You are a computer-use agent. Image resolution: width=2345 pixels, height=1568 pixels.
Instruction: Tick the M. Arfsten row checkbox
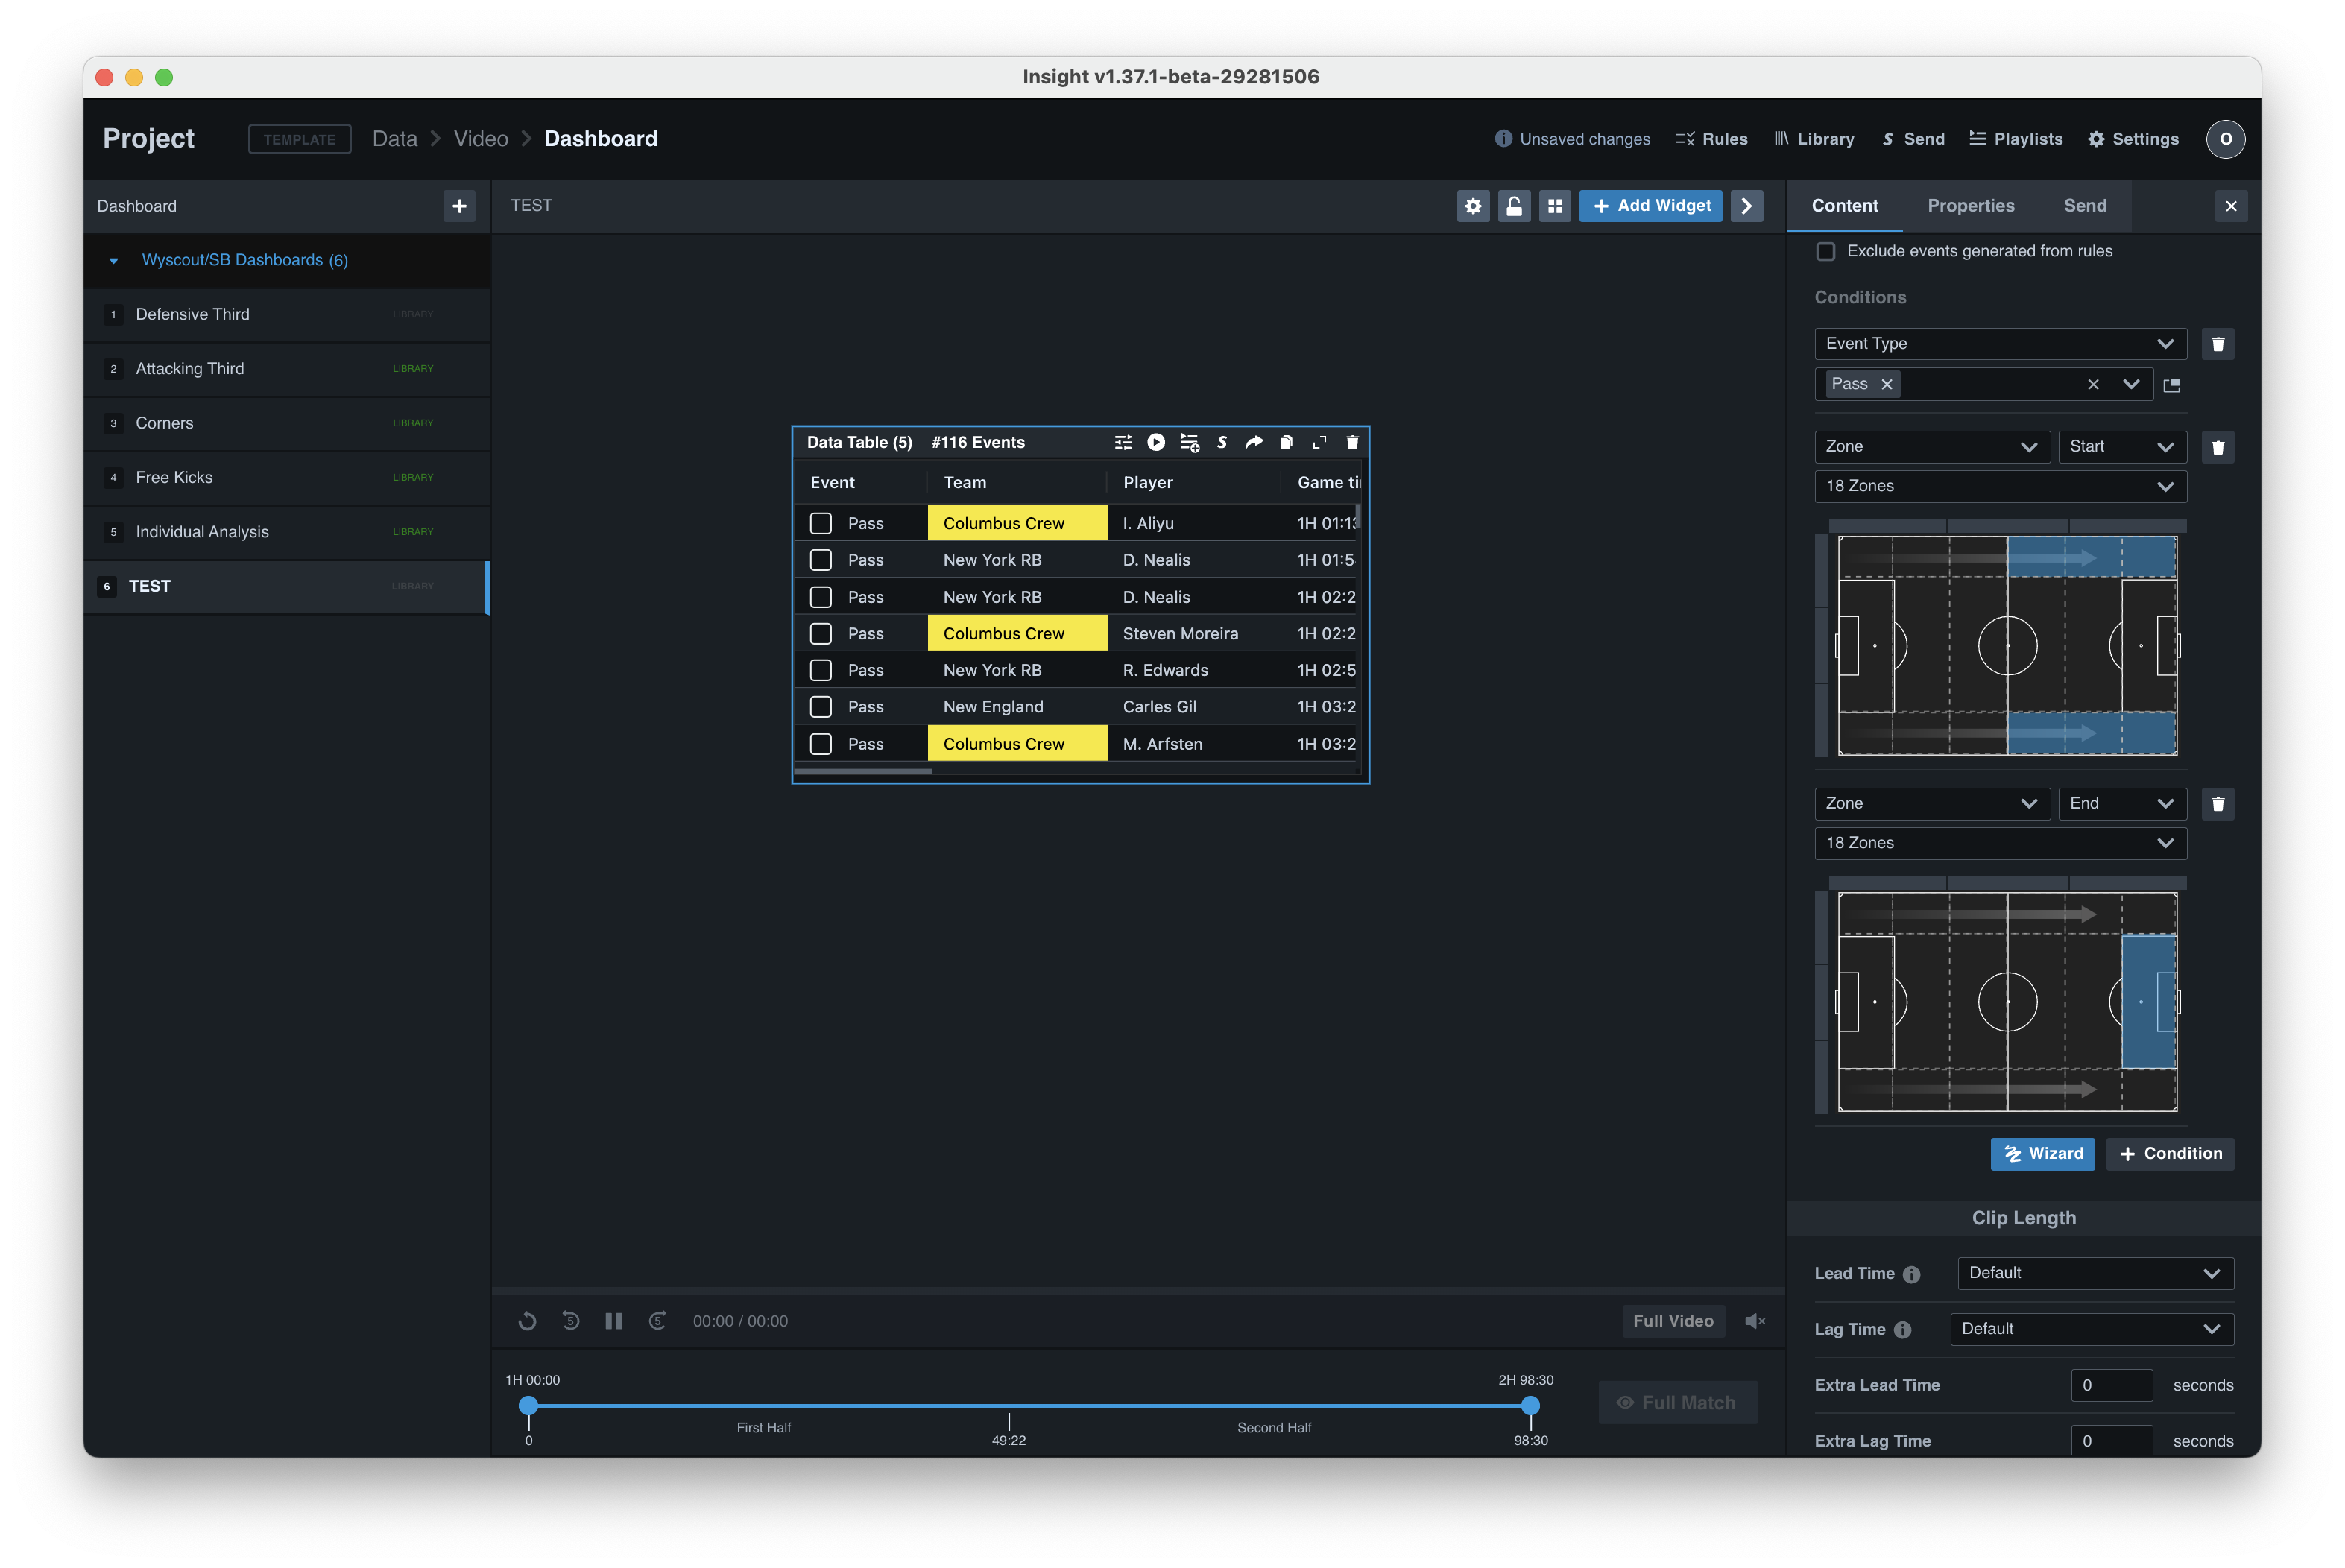click(x=820, y=744)
